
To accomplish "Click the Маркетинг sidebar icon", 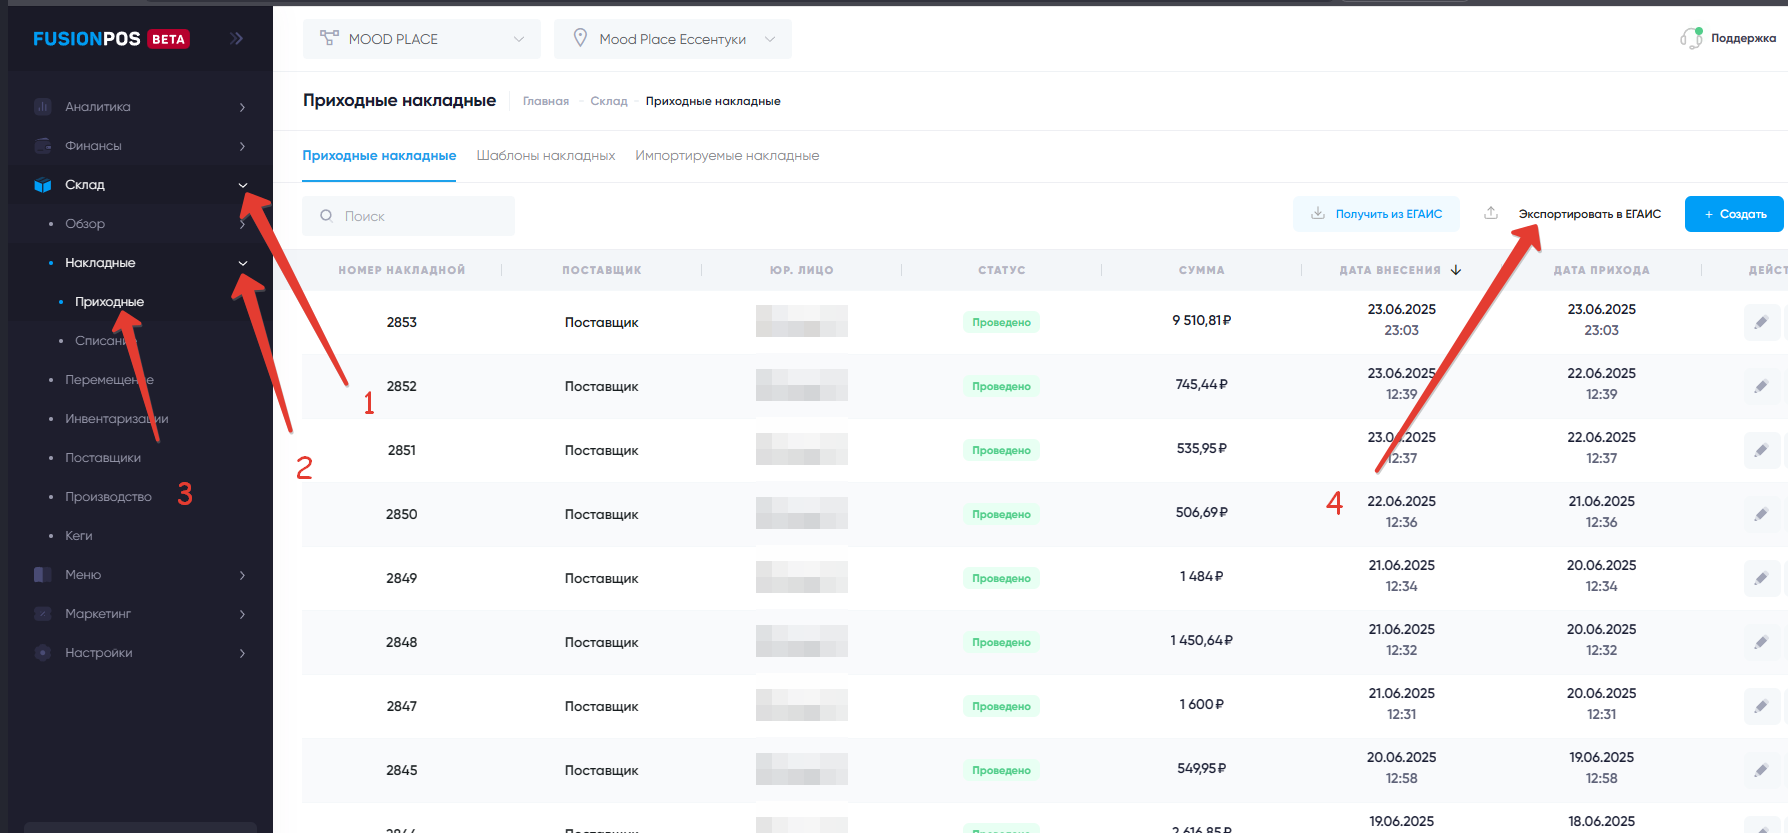I will [x=42, y=614].
